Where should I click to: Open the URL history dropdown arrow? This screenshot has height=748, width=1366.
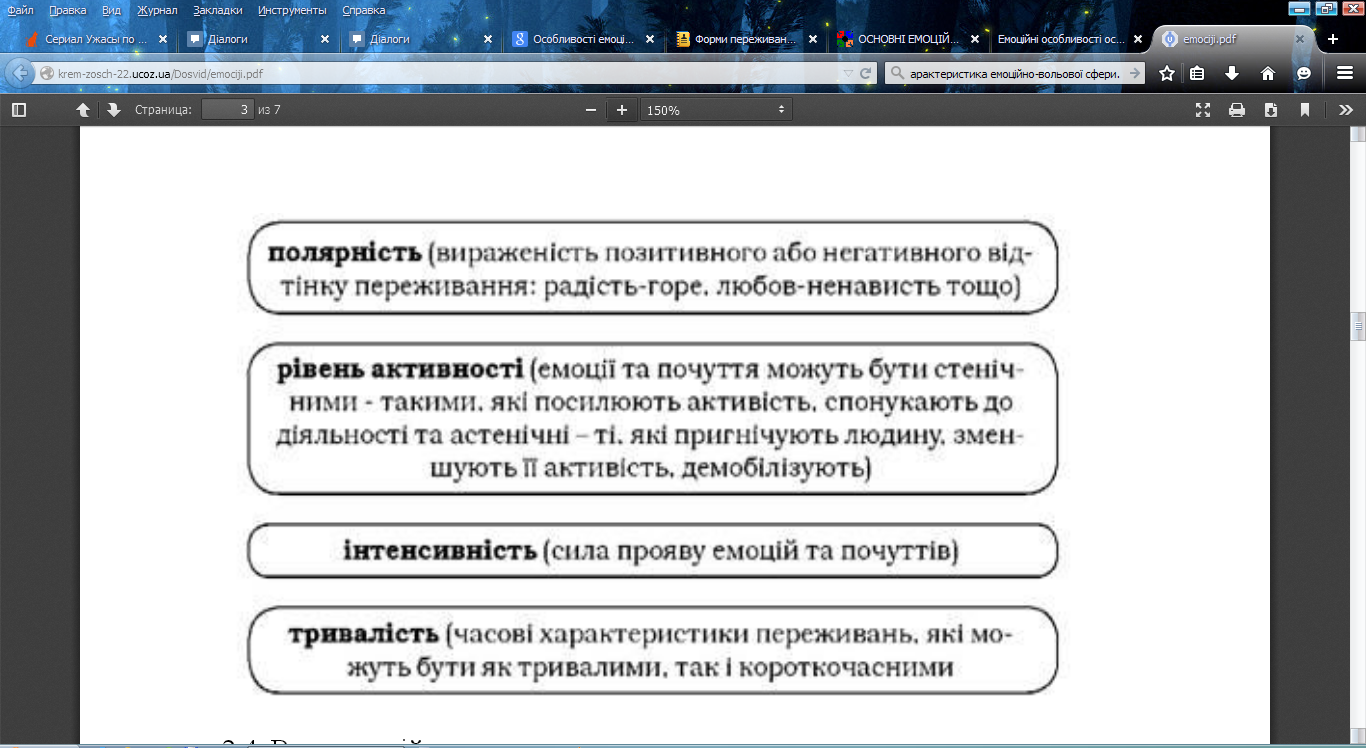coord(848,73)
